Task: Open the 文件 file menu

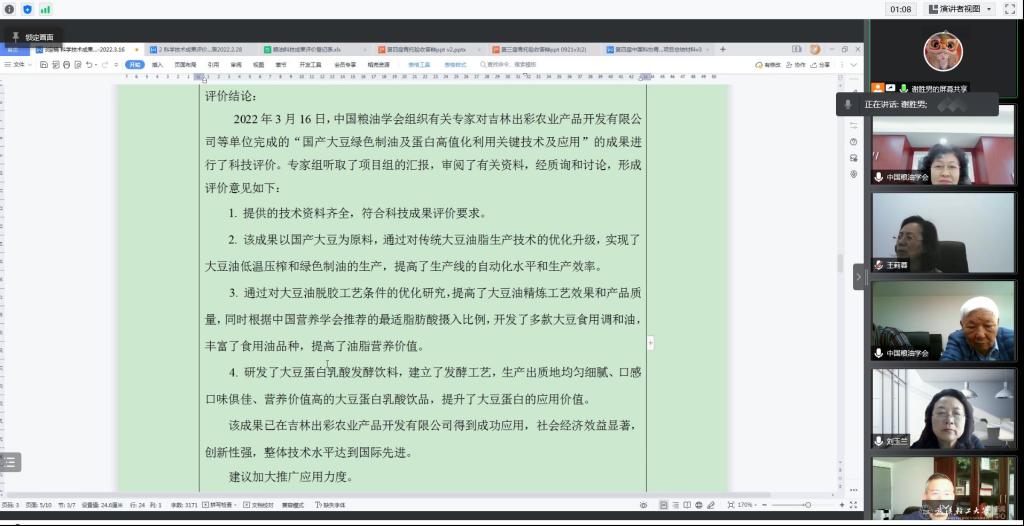Action: pyautogui.click(x=18, y=65)
